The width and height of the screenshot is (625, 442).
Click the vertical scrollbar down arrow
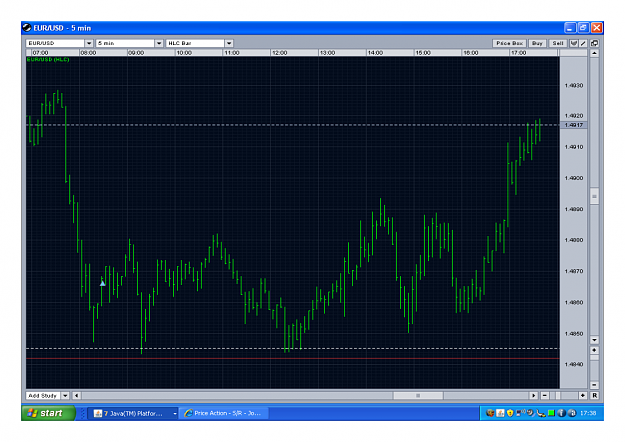click(x=594, y=340)
